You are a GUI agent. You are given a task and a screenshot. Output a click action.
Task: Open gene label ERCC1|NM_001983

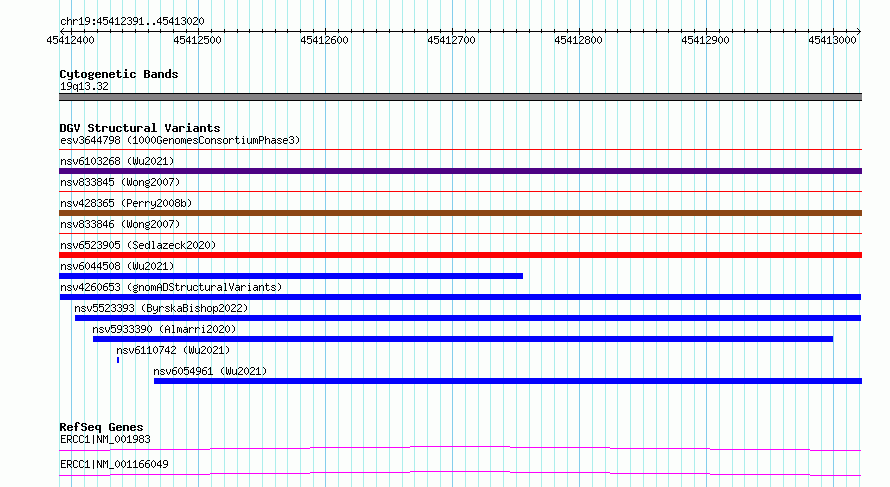tap(105, 439)
